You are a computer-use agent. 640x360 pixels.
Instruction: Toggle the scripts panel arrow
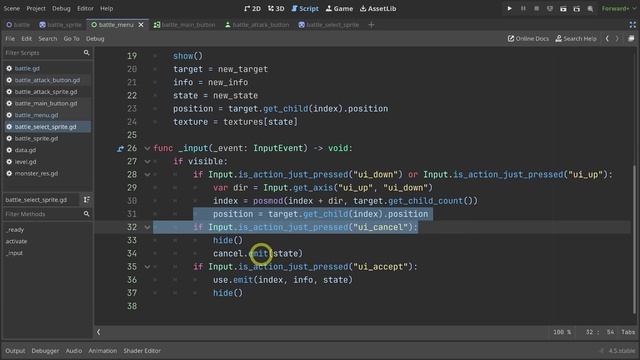(98, 332)
